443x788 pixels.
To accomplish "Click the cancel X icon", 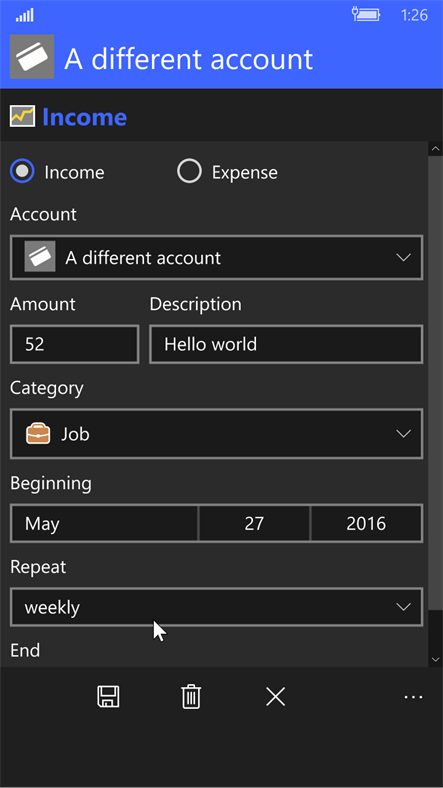I will click(x=275, y=697).
